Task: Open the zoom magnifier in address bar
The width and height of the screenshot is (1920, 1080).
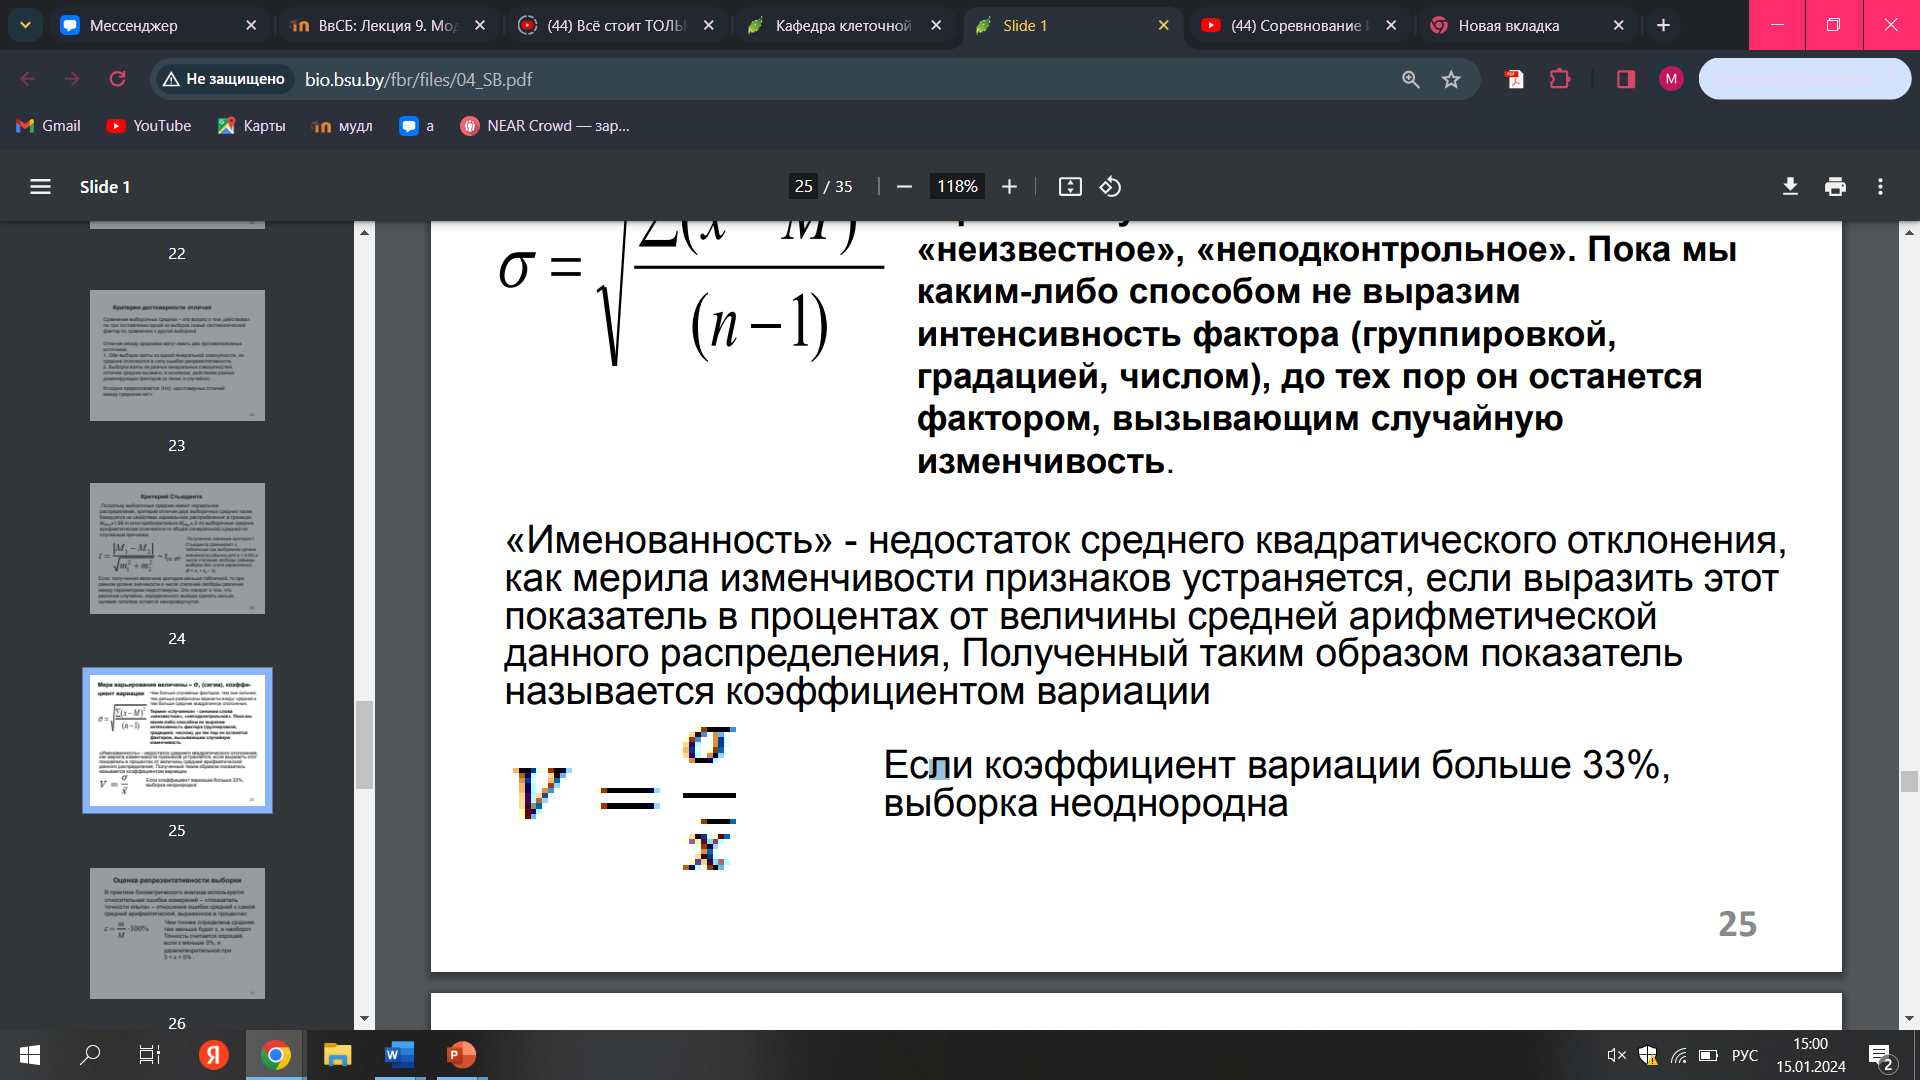Action: (1410, 79)
